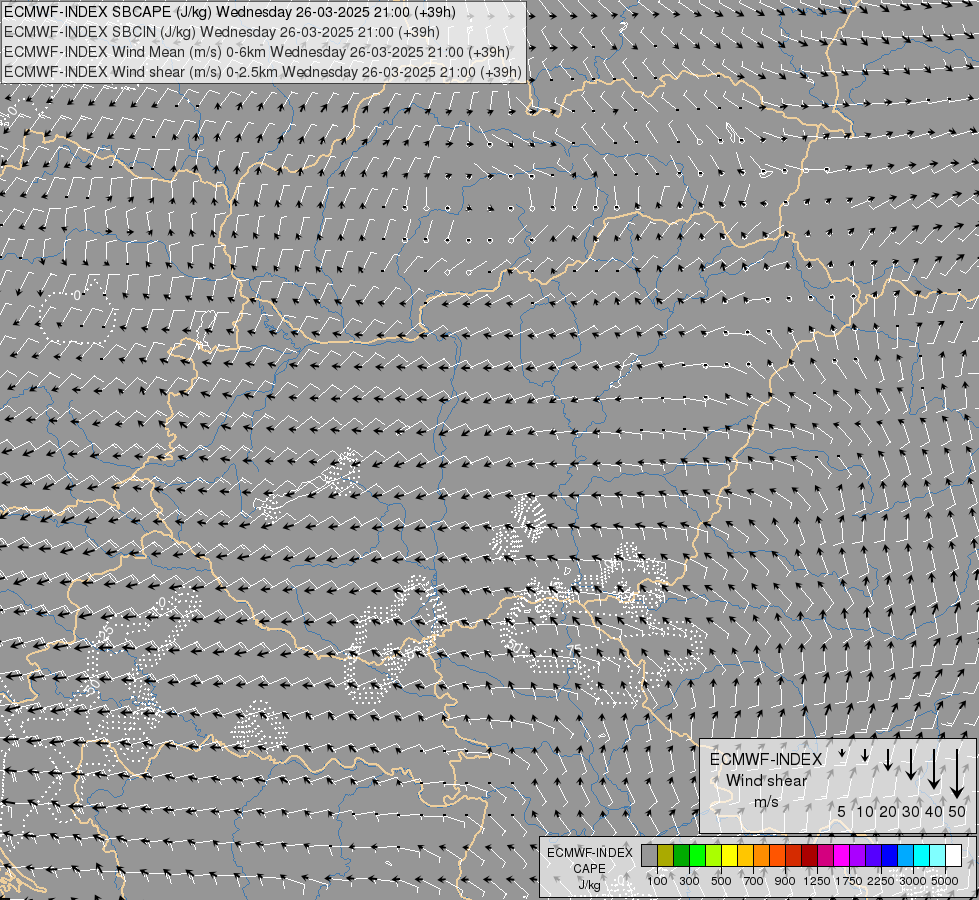Click the largest 50 m/s wind shear legend arrow
979x900 pixels.
pyautogui.click(x=957, y=773)
